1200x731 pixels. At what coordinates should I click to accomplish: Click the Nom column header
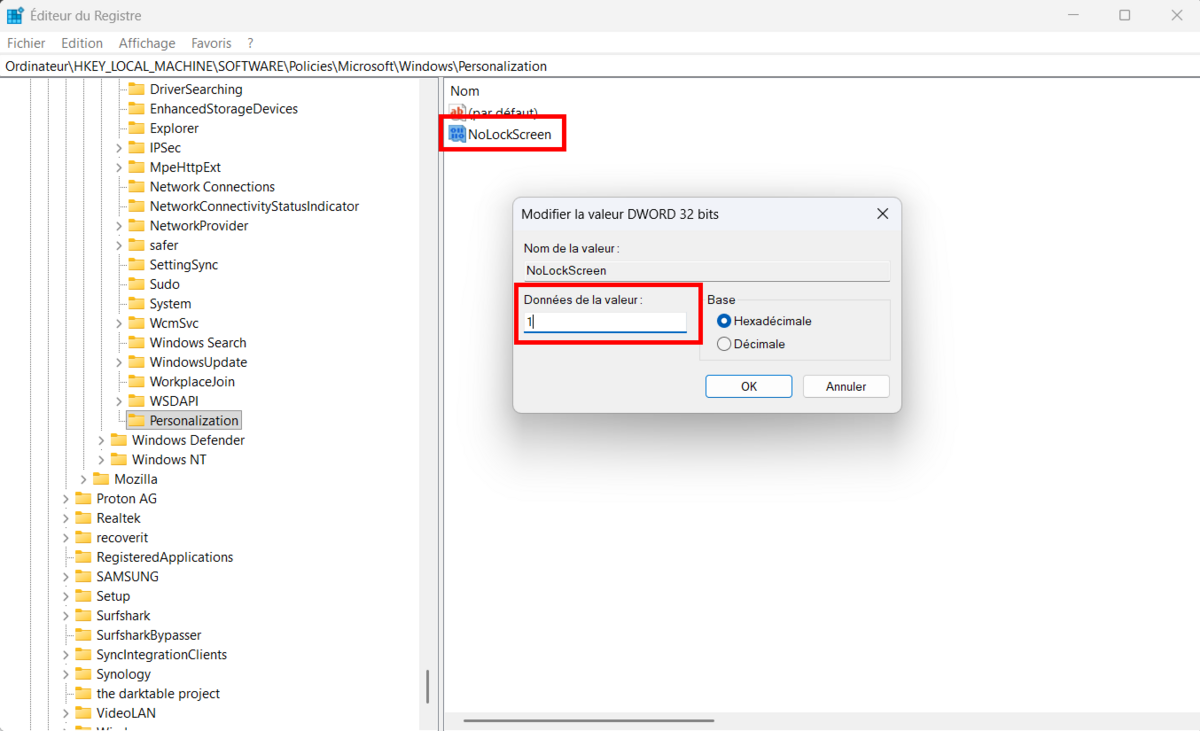point(465,91)
